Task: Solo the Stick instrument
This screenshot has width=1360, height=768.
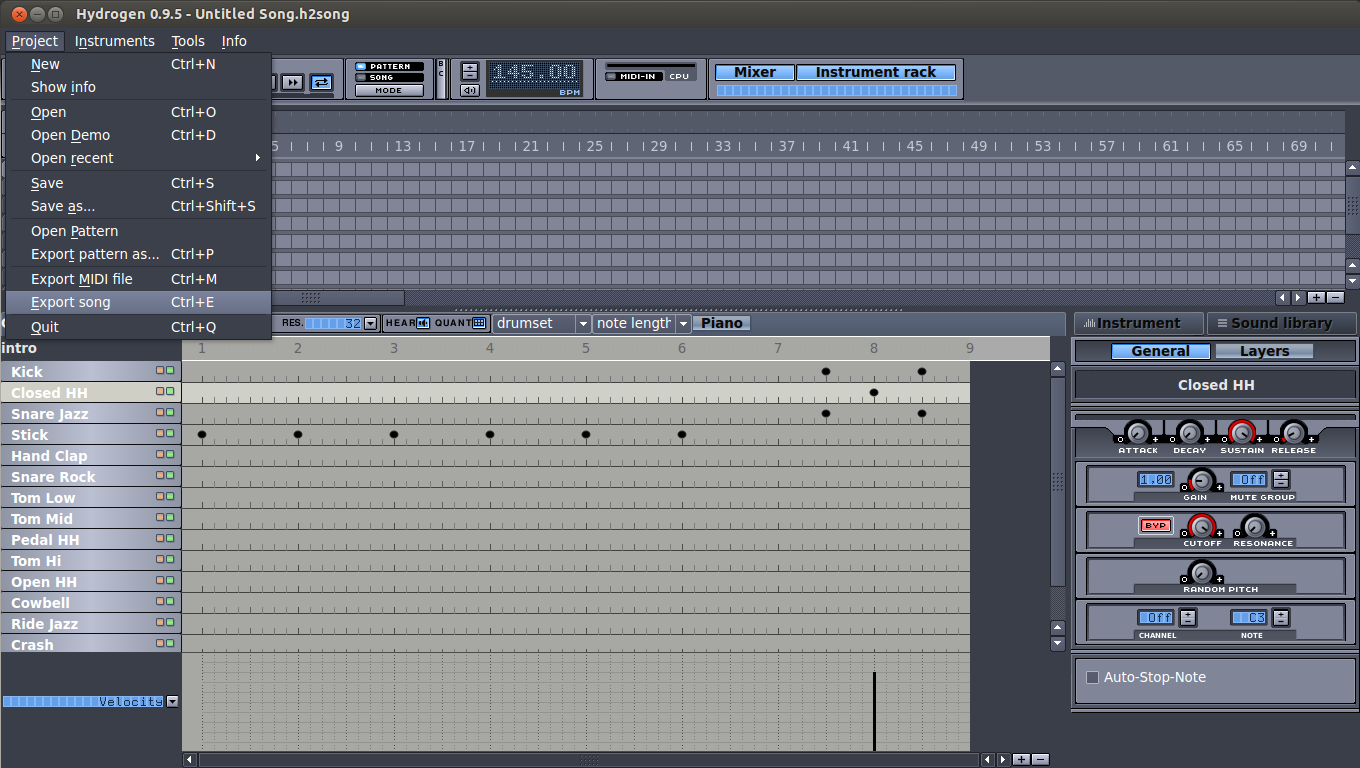Action: [170, 433]
